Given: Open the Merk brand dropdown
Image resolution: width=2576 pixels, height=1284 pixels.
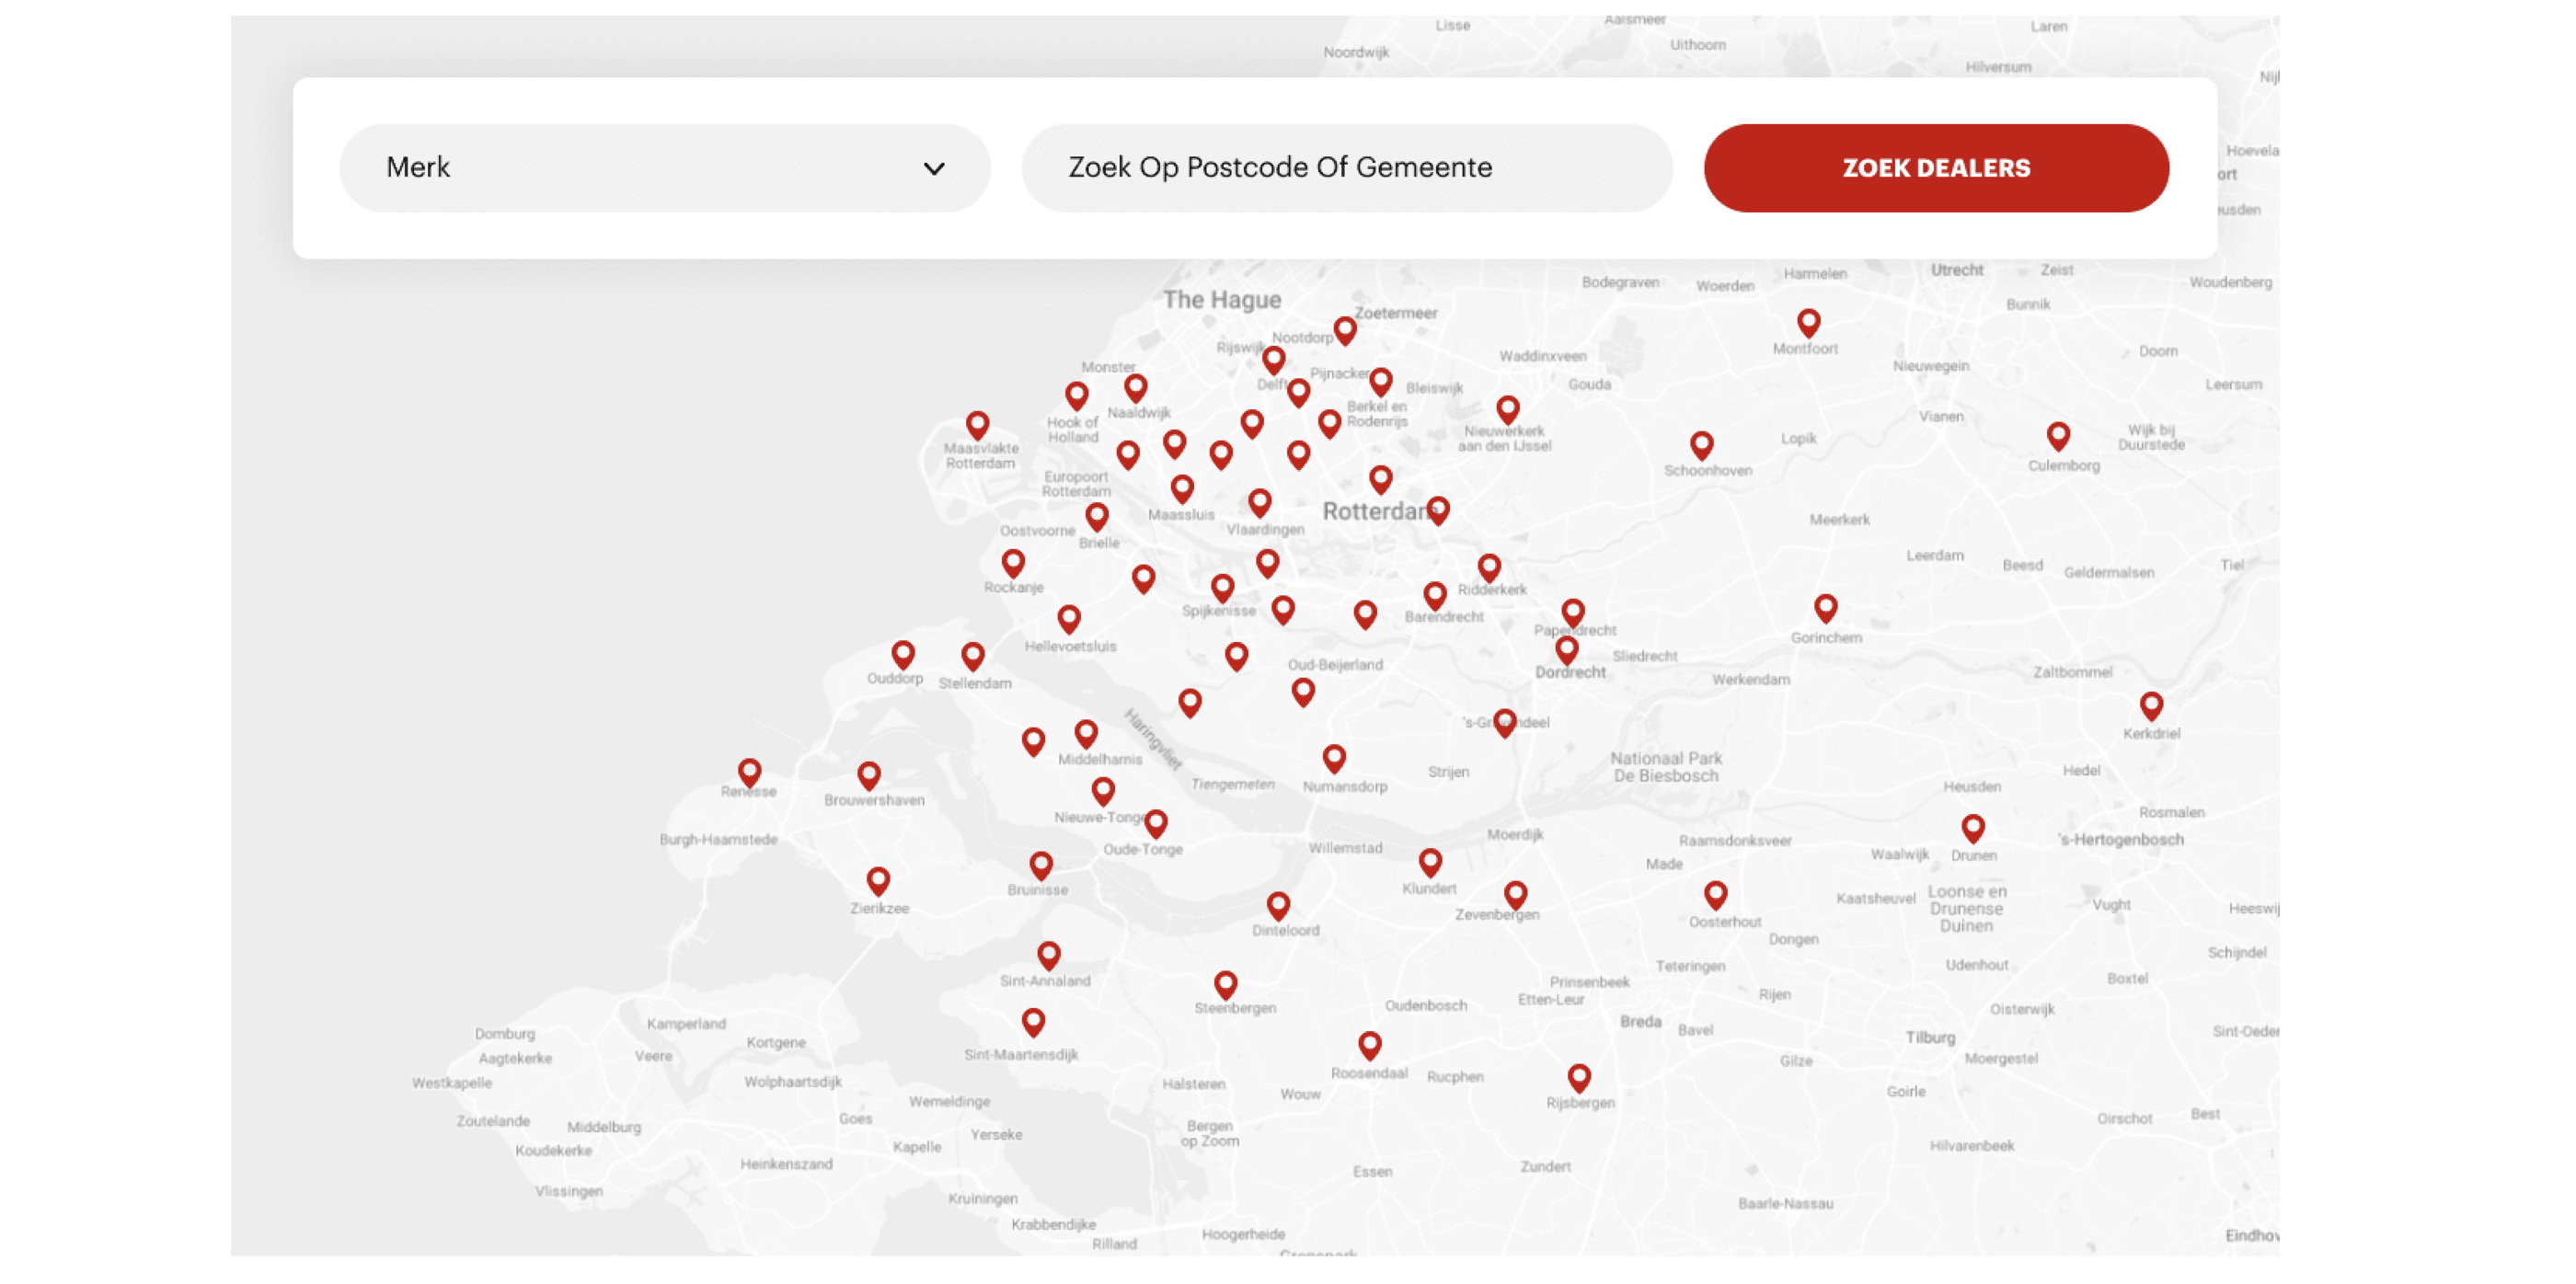Looking at the screenshot, I should click(664, 168).
